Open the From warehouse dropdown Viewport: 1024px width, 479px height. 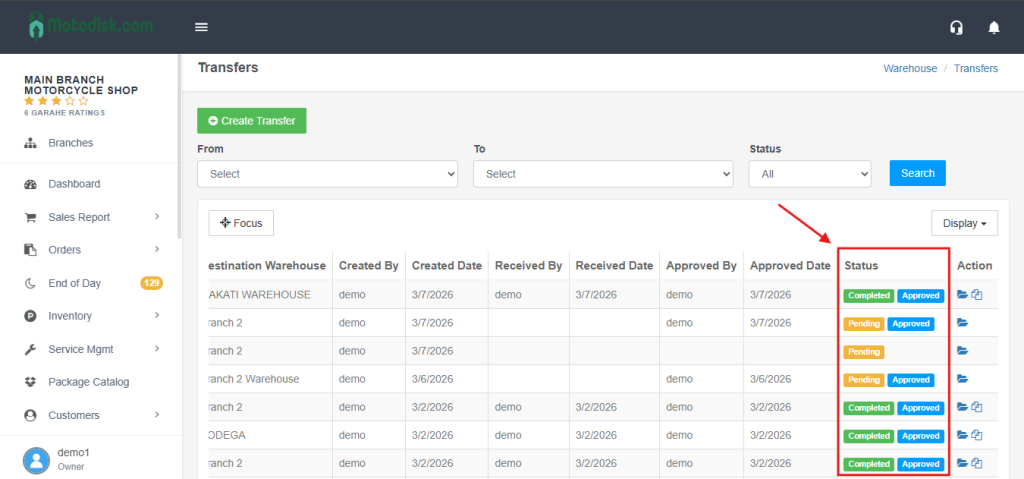click(327, 174)
